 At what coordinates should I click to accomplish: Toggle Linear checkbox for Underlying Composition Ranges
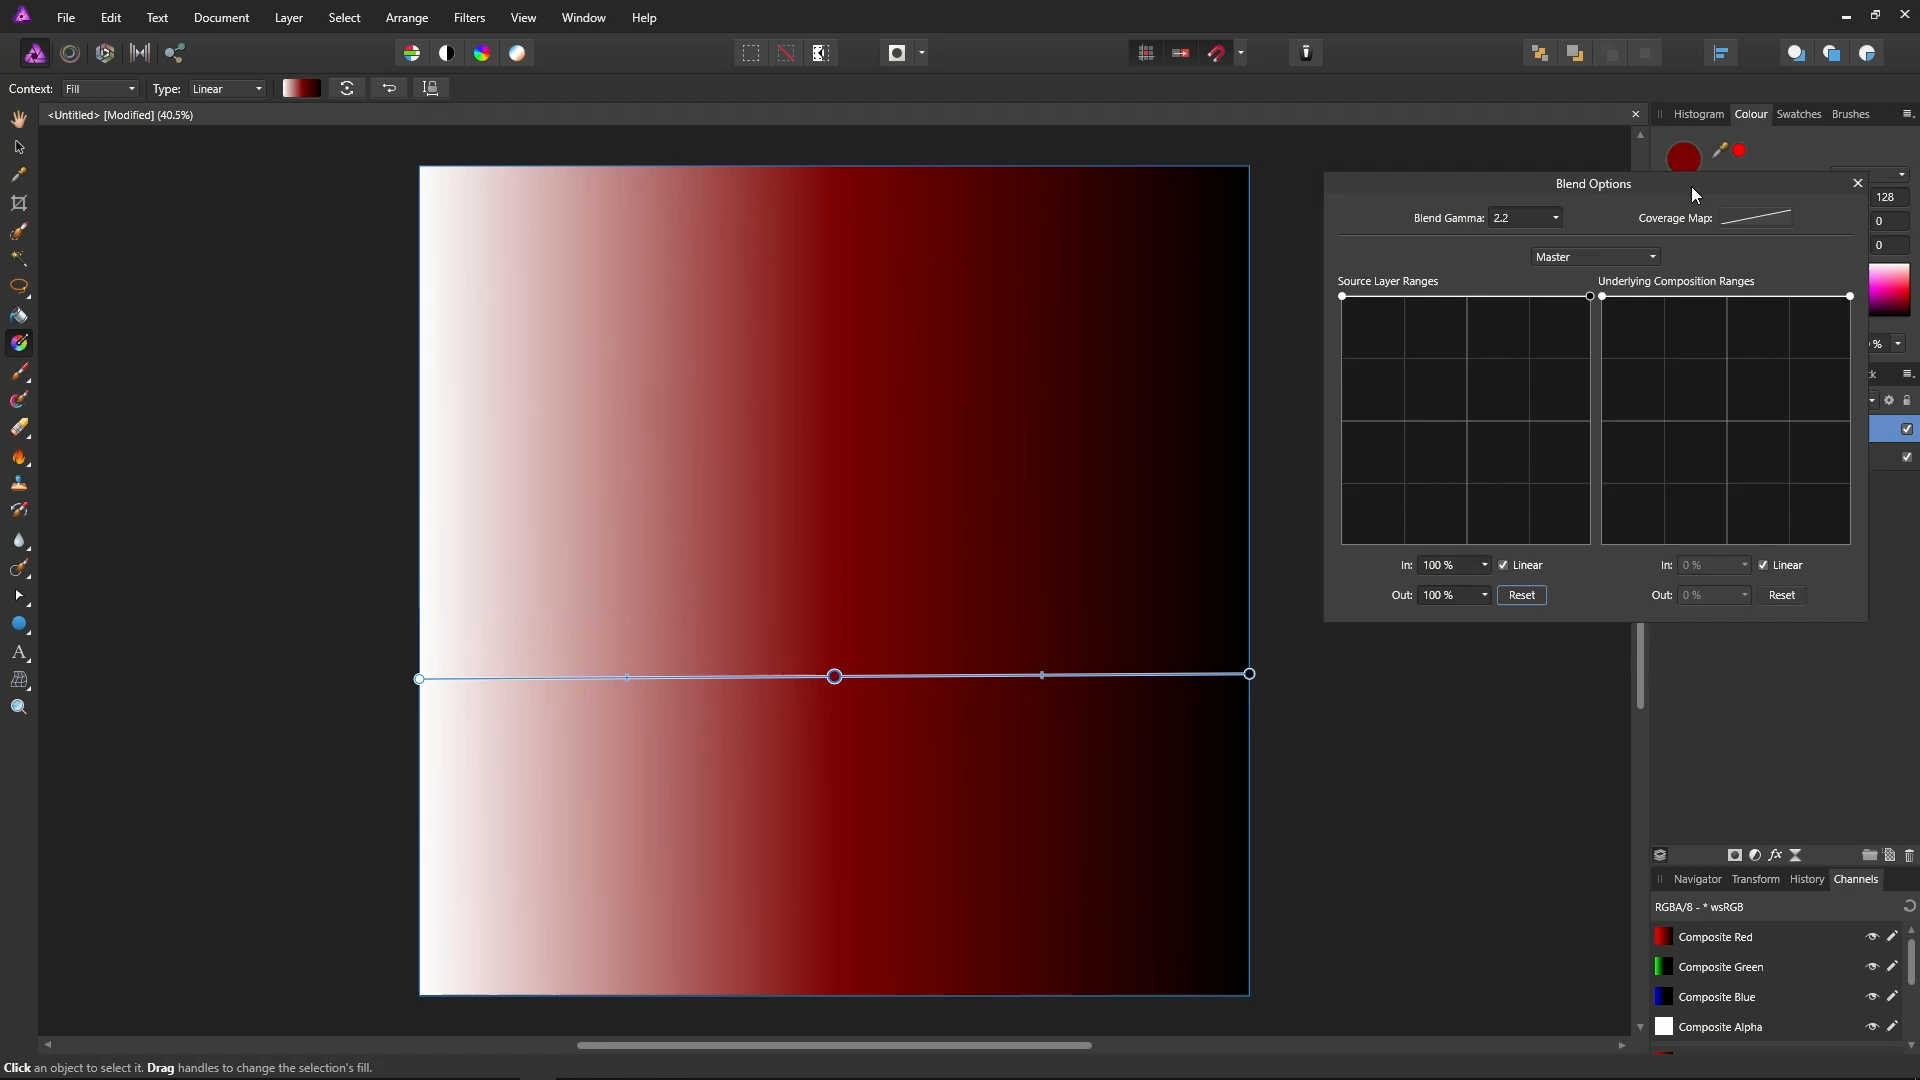click(x=1763, y=565)
